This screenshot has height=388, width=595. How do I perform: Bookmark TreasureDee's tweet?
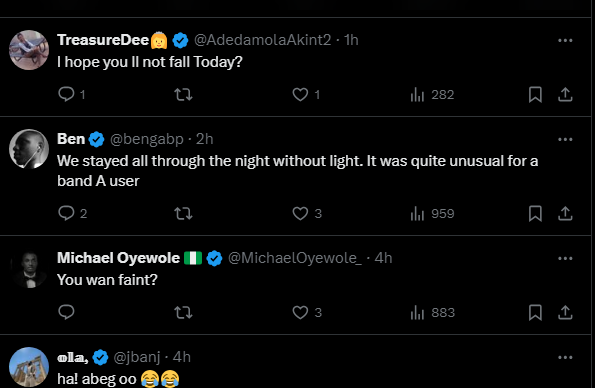(x=535, y=95)
